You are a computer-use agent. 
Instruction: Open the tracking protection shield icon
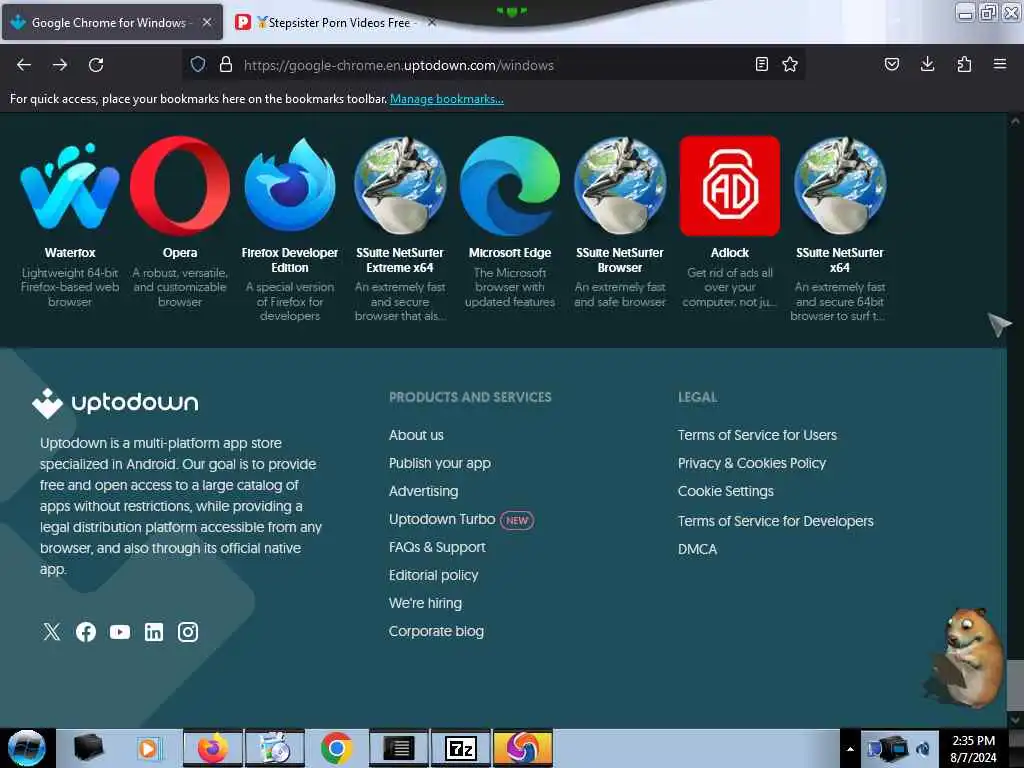coord(198,64)
